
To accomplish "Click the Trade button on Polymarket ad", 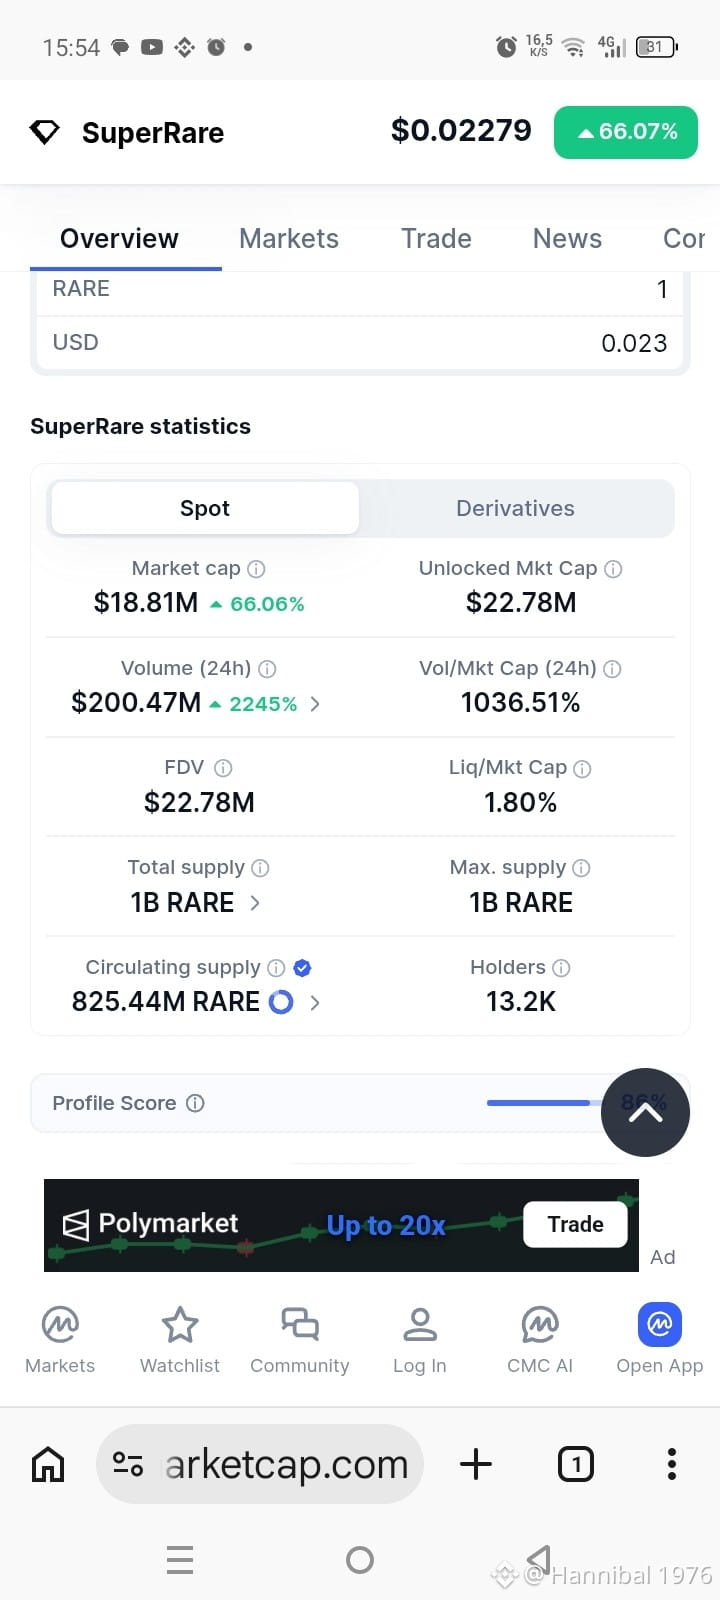I will (x=575, y=1224).
